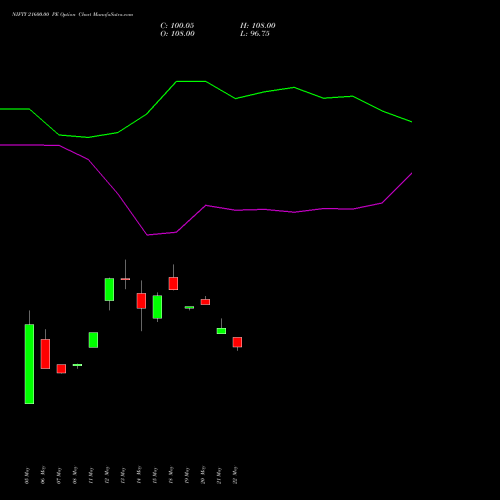Select the green 21 May candle
Viewport: 500px width, 500px height.
click(x=221, y=331)
